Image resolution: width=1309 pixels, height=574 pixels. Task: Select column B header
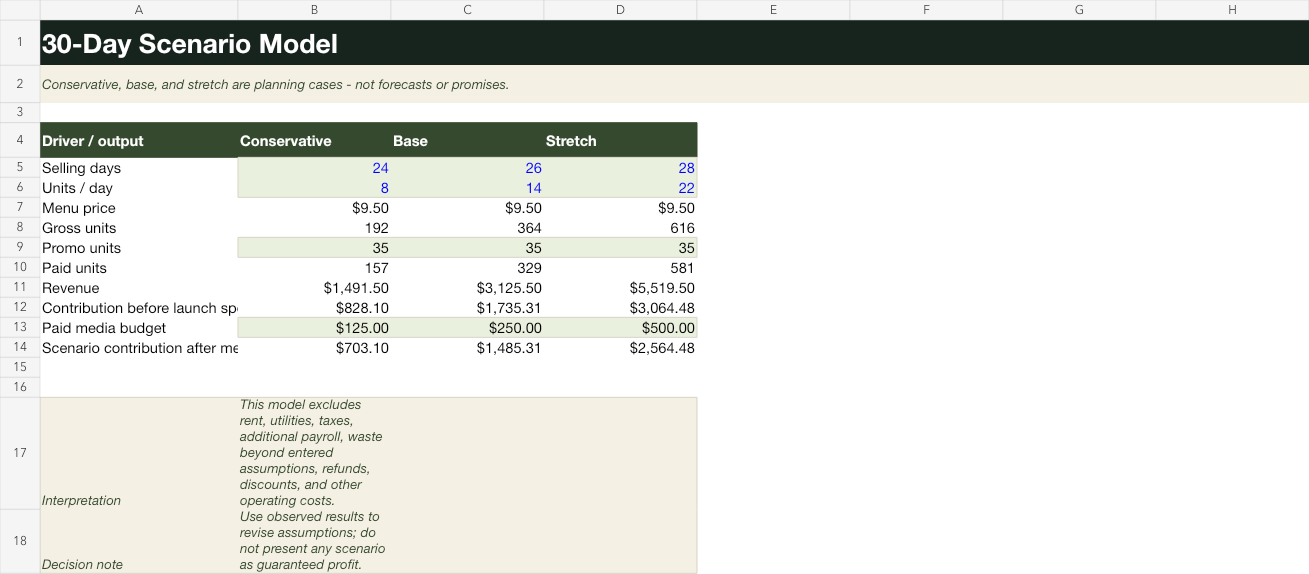(314, 9)
